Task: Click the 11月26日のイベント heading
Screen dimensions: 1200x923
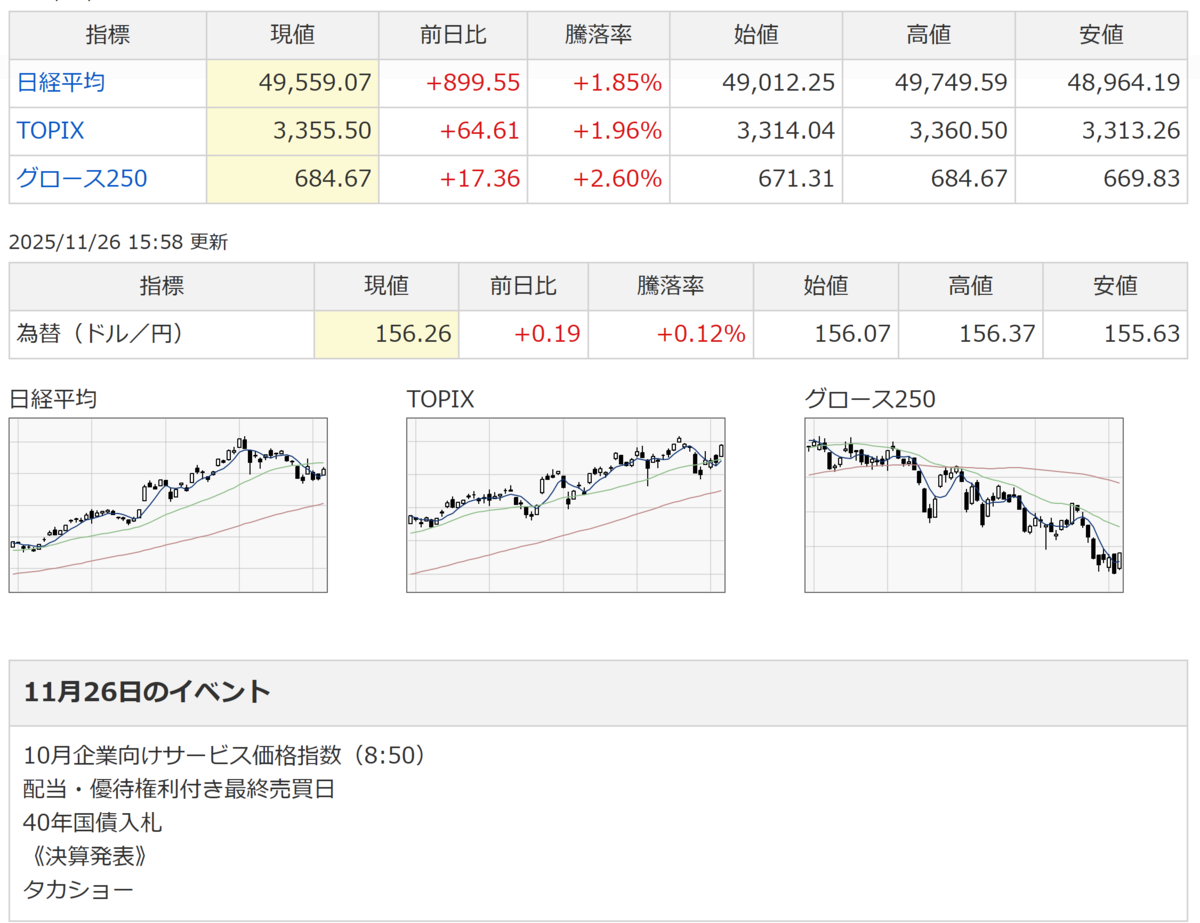Action: [x=146, y=691]
